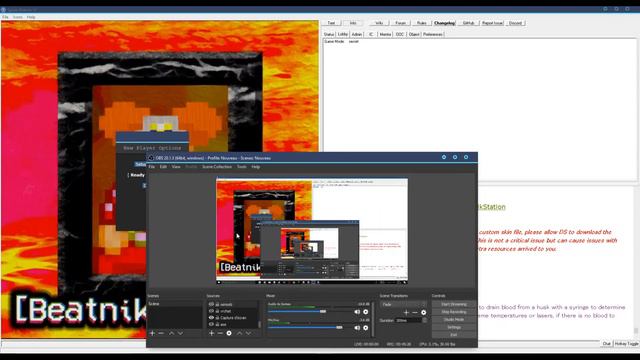Add a scene transition with plus icon
This screenshot has width=640, height=360.
tap(406, 312)
